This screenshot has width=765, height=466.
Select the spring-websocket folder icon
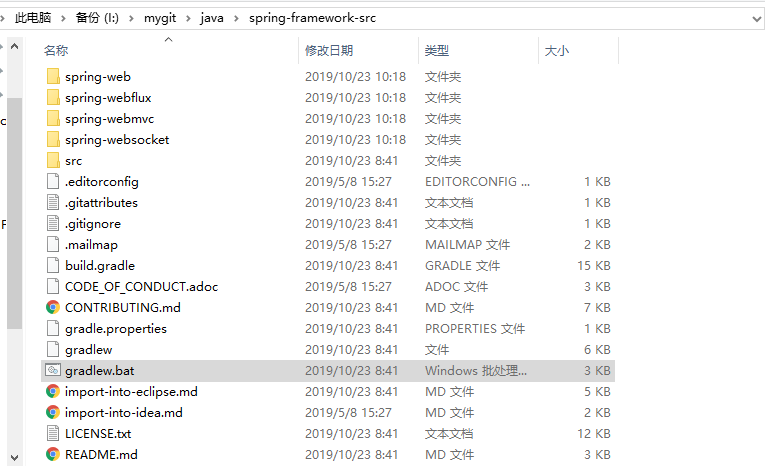pyautogui.click(x=53, y=140)
